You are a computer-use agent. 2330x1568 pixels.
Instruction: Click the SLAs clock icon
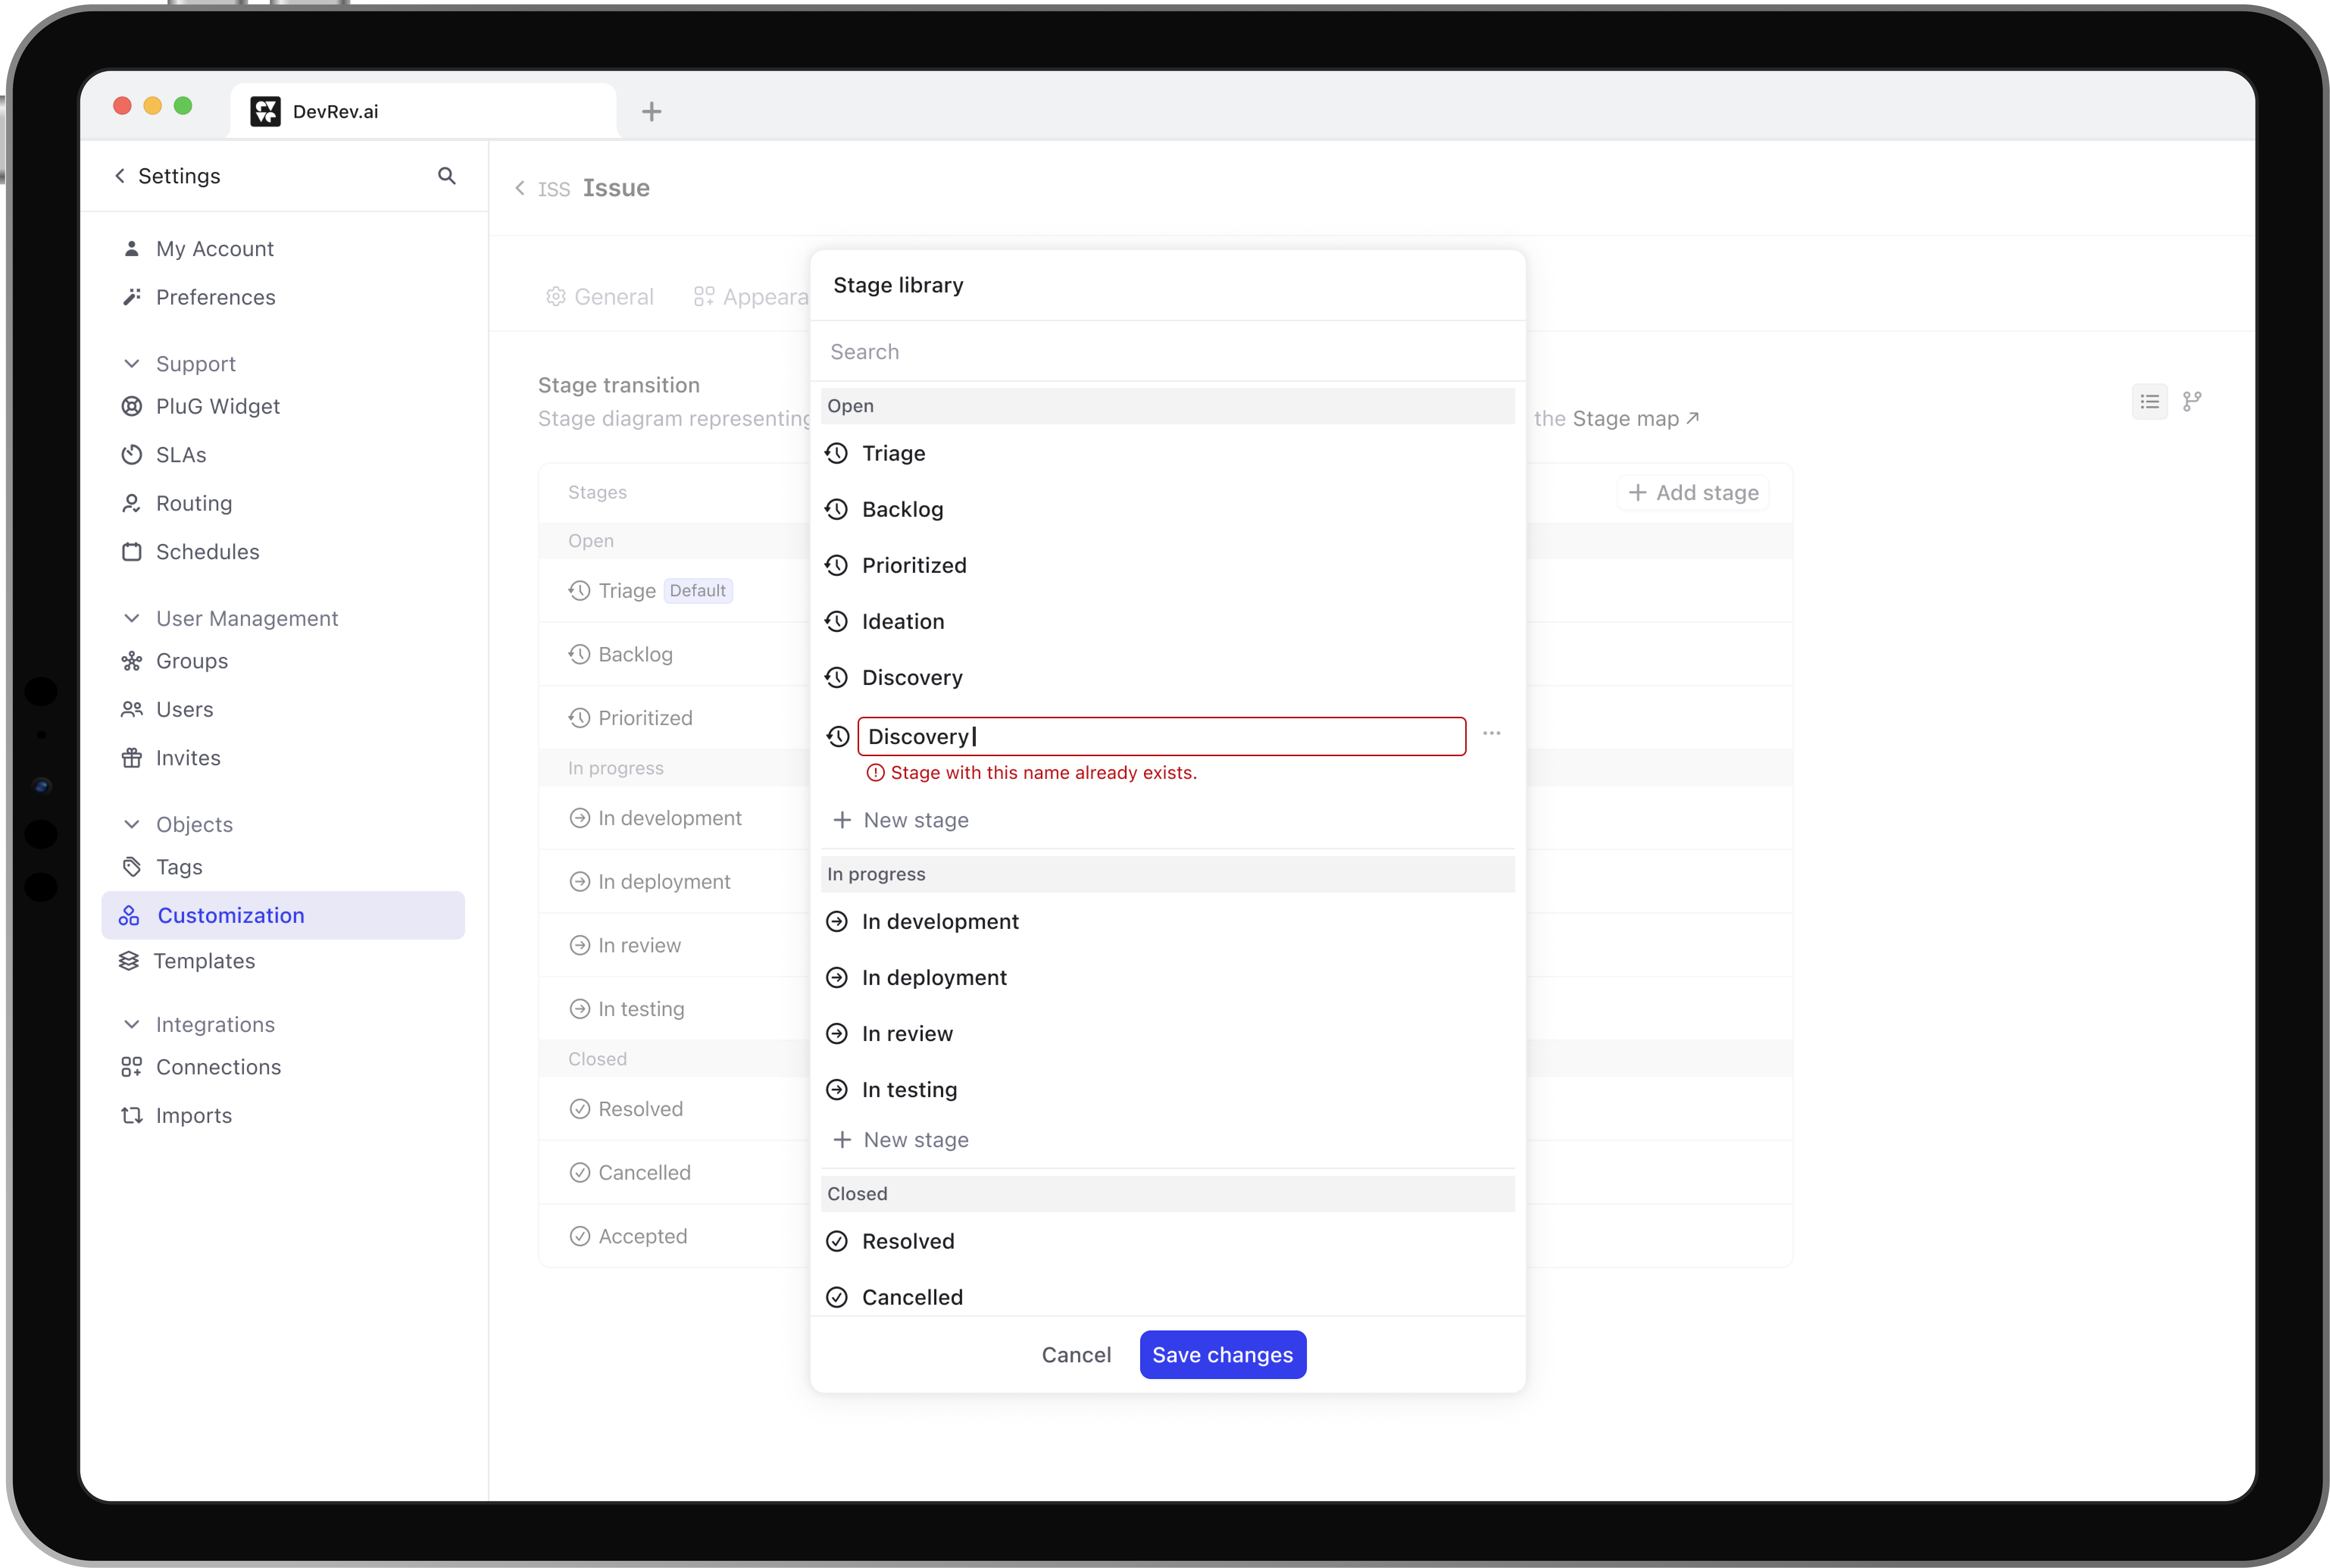(131, 455)
